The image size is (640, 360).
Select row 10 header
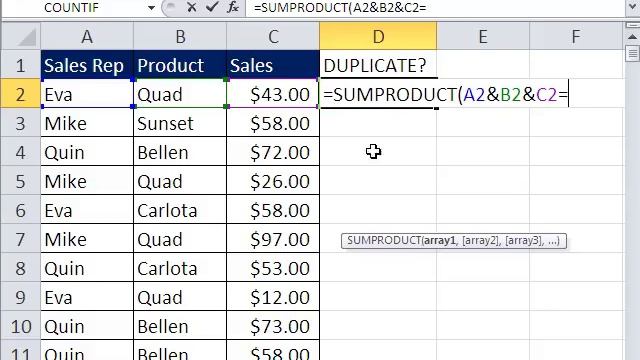pyautogui.click(x=21, y=326)
